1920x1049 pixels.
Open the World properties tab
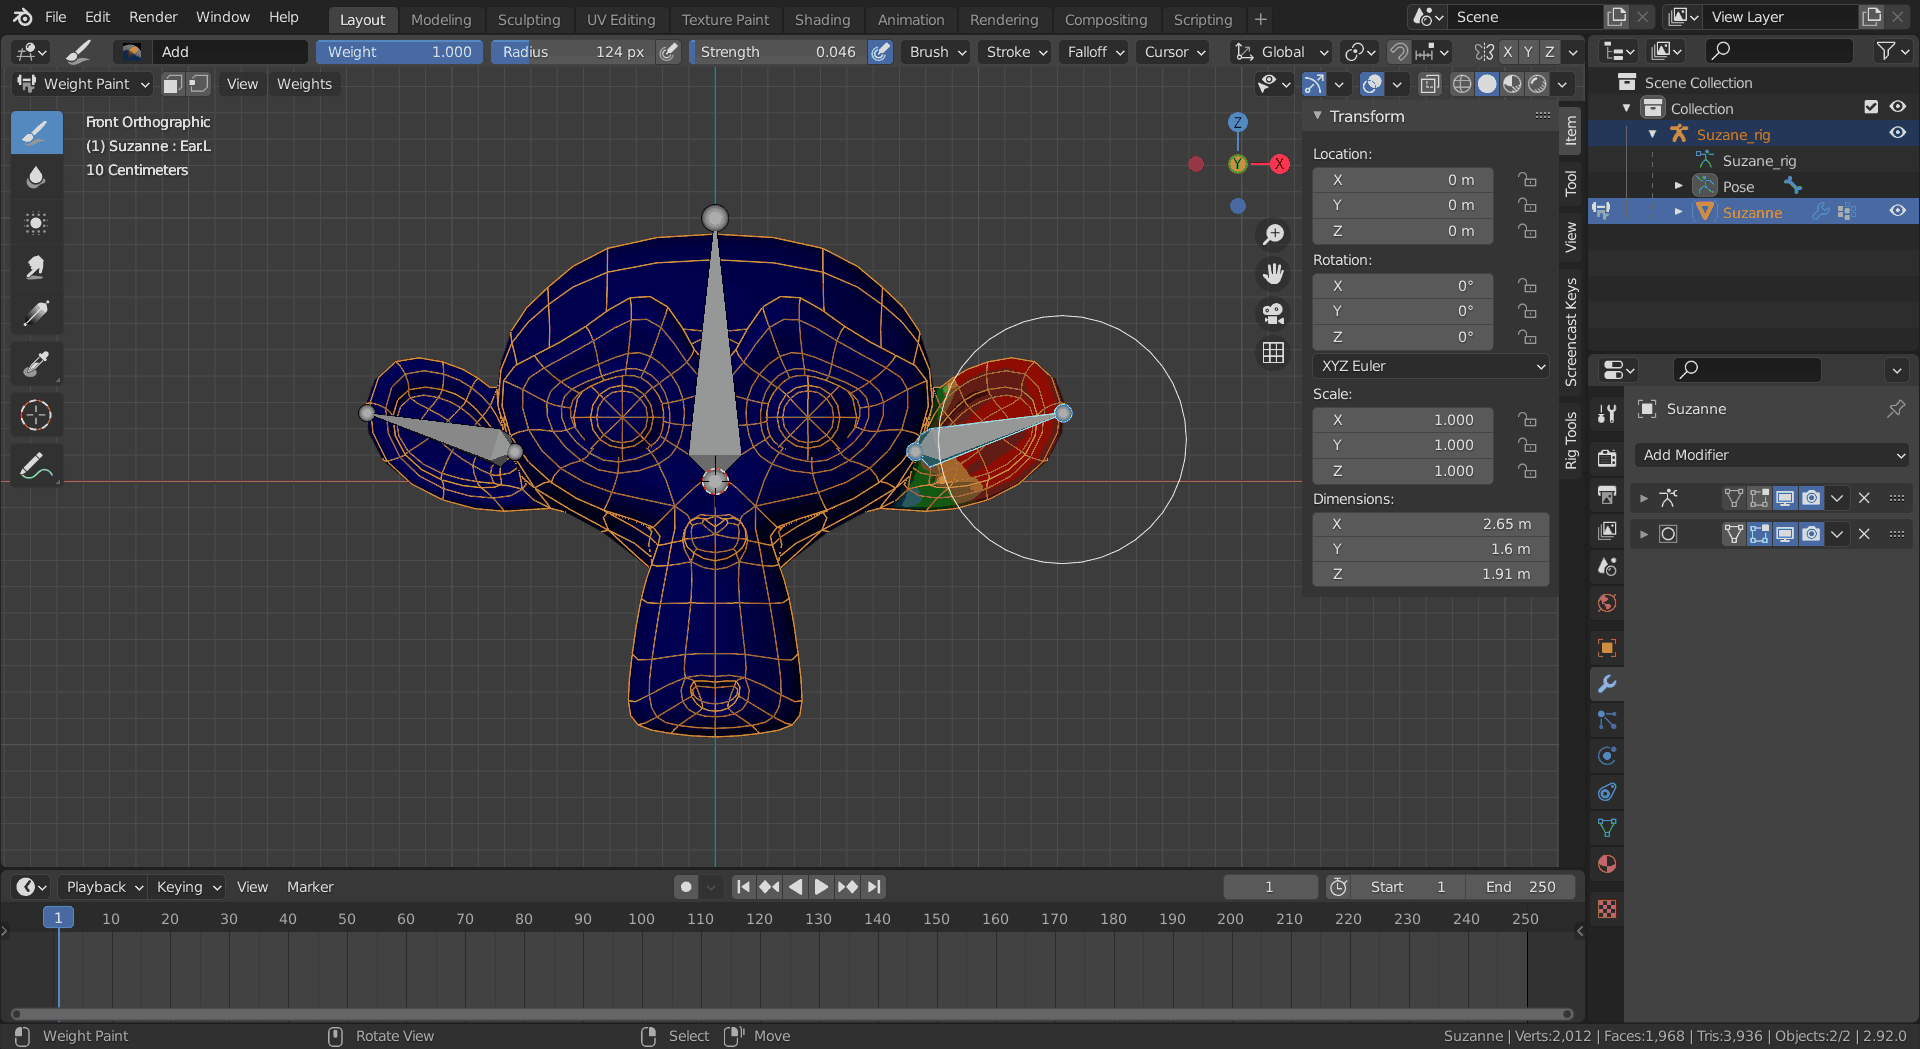(x=1607, y=602)
